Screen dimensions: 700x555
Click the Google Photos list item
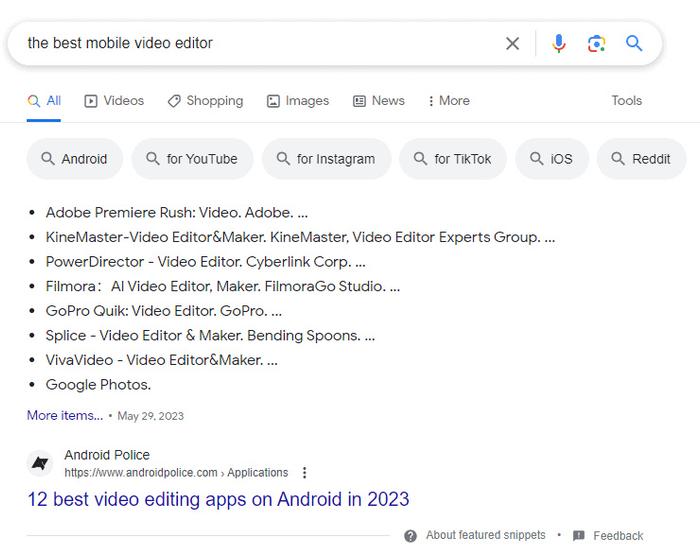pos(98,384)
